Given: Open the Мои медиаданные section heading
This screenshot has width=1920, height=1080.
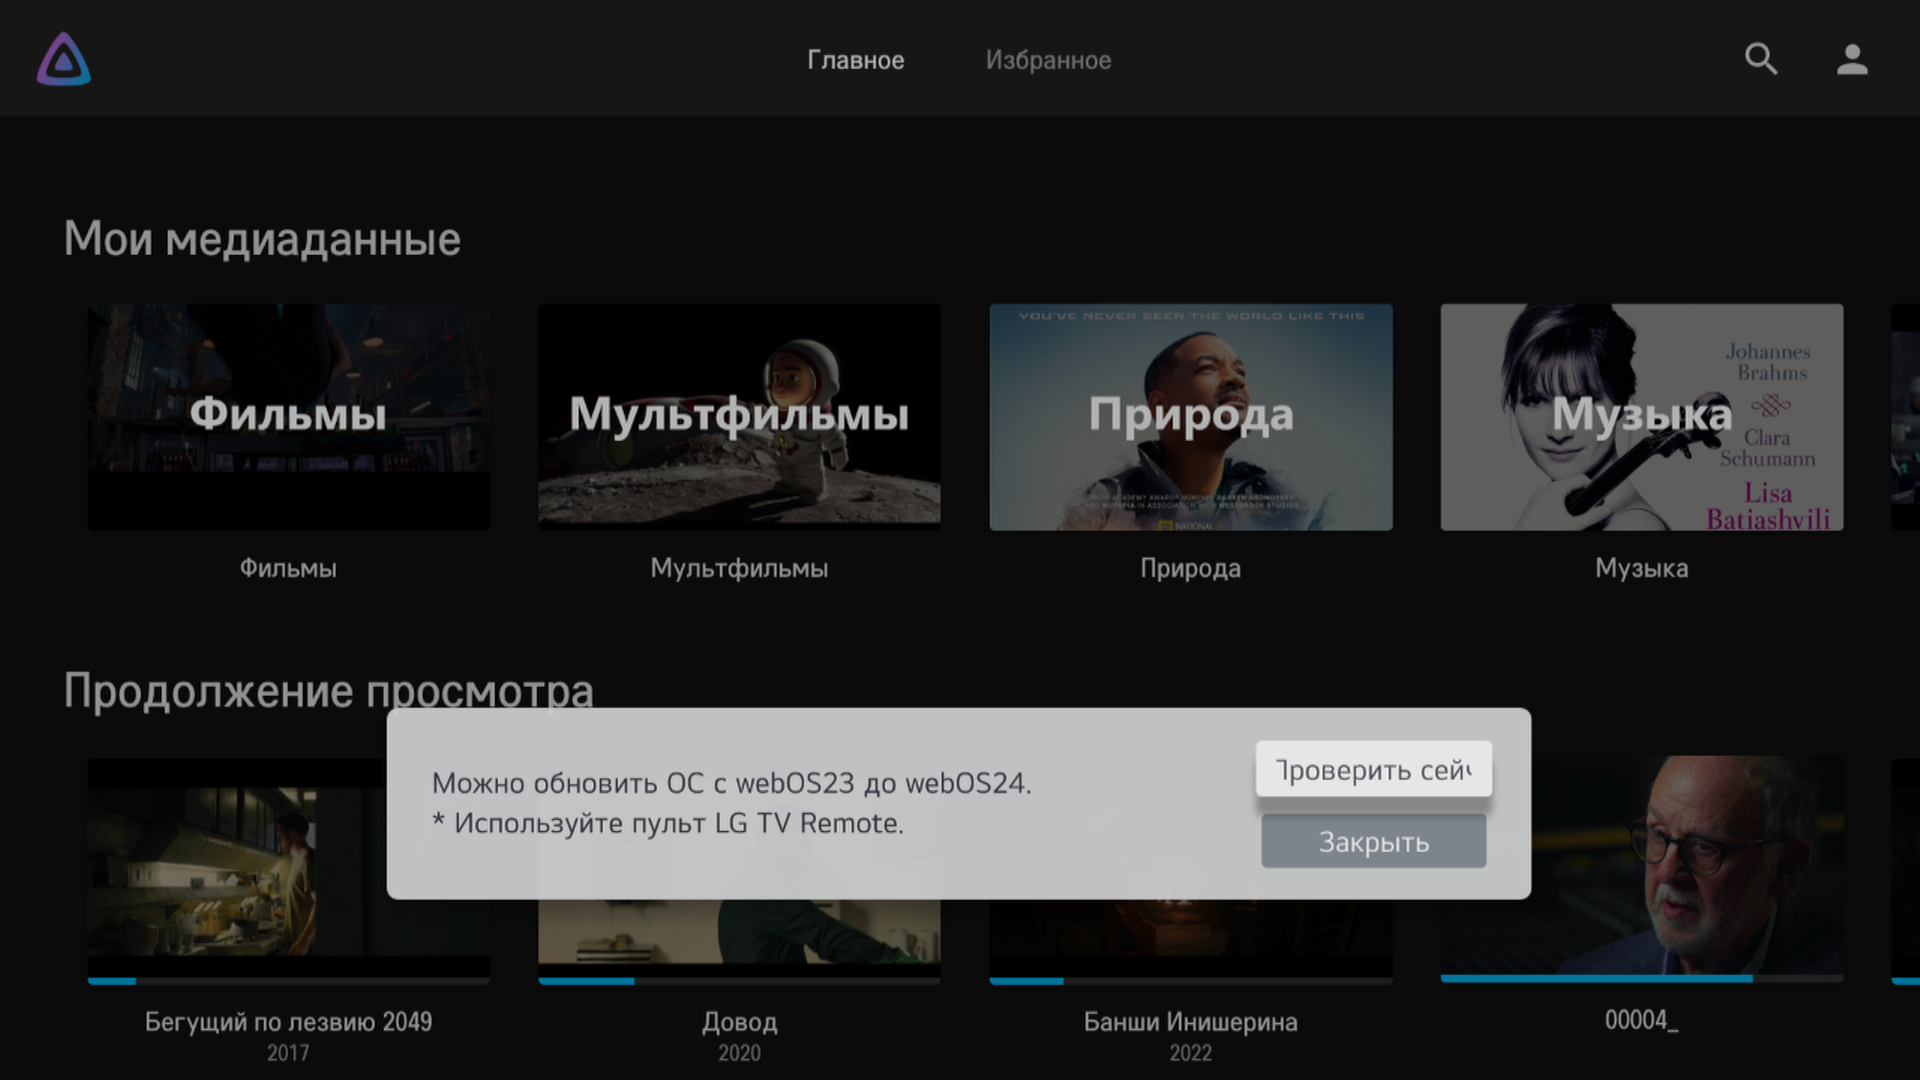Looking at the screenshot, I should pyautogui.click(x=262, y=239).
